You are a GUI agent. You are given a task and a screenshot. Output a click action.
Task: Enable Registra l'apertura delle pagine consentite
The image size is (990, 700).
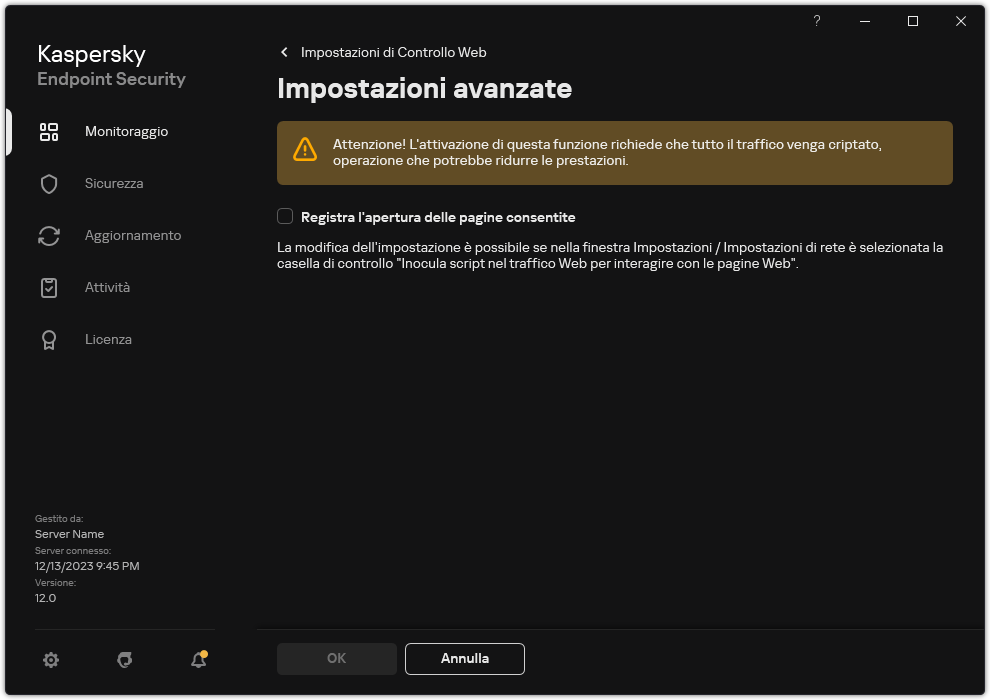tap(285, 216)
